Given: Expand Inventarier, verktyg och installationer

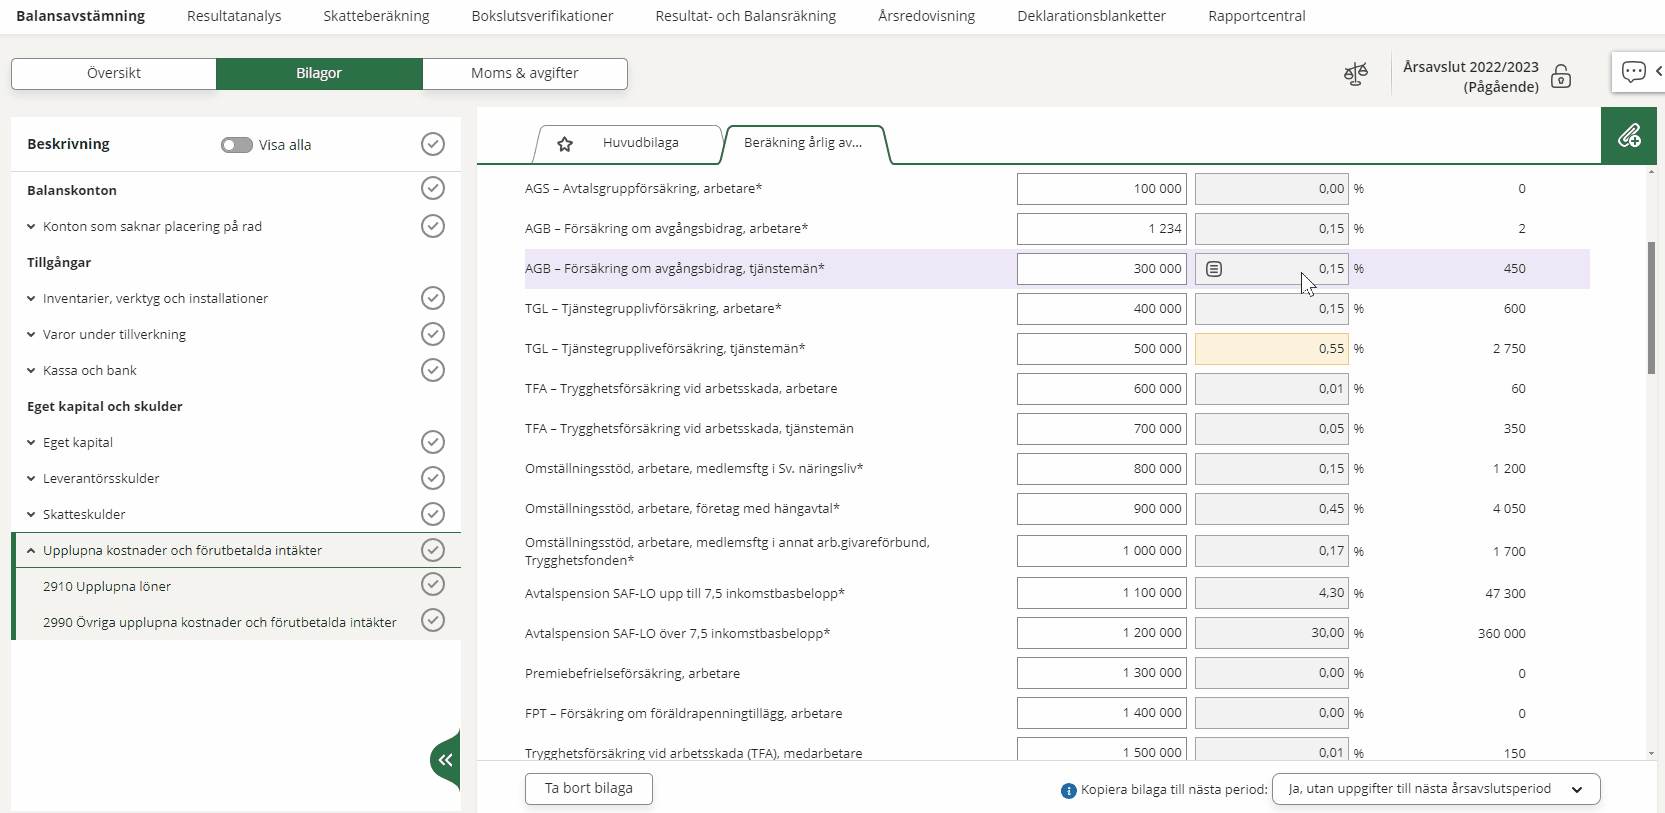Looking at the screenshot, I should pos(31,299).
